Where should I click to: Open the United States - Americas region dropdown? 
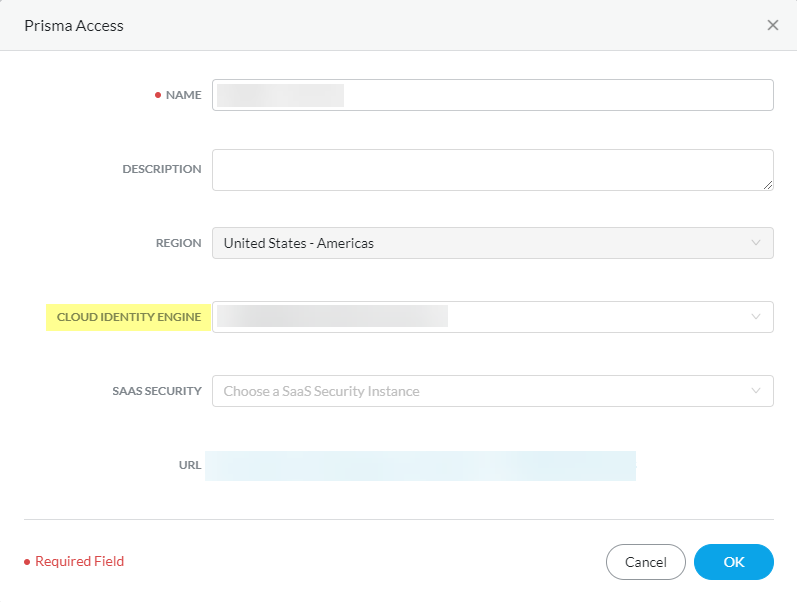pos(480,243)
